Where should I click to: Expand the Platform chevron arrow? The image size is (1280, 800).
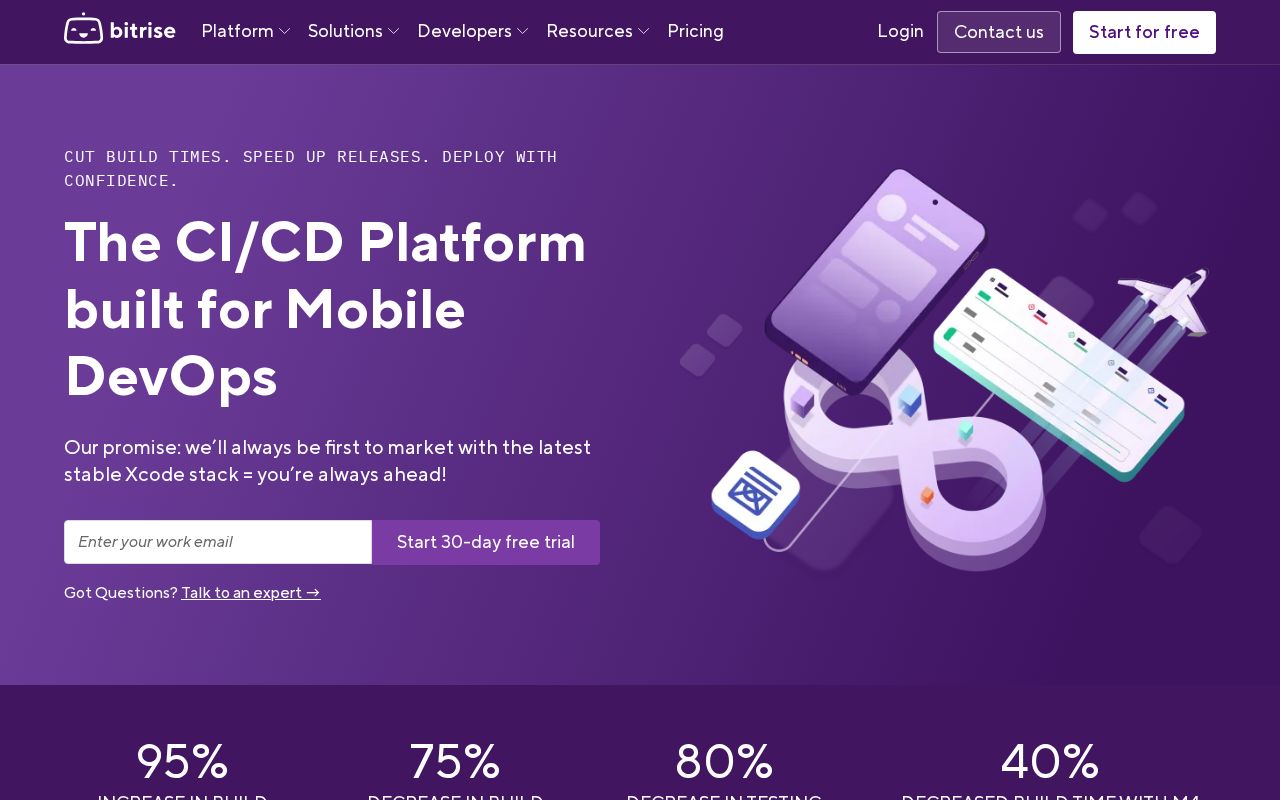284,32
